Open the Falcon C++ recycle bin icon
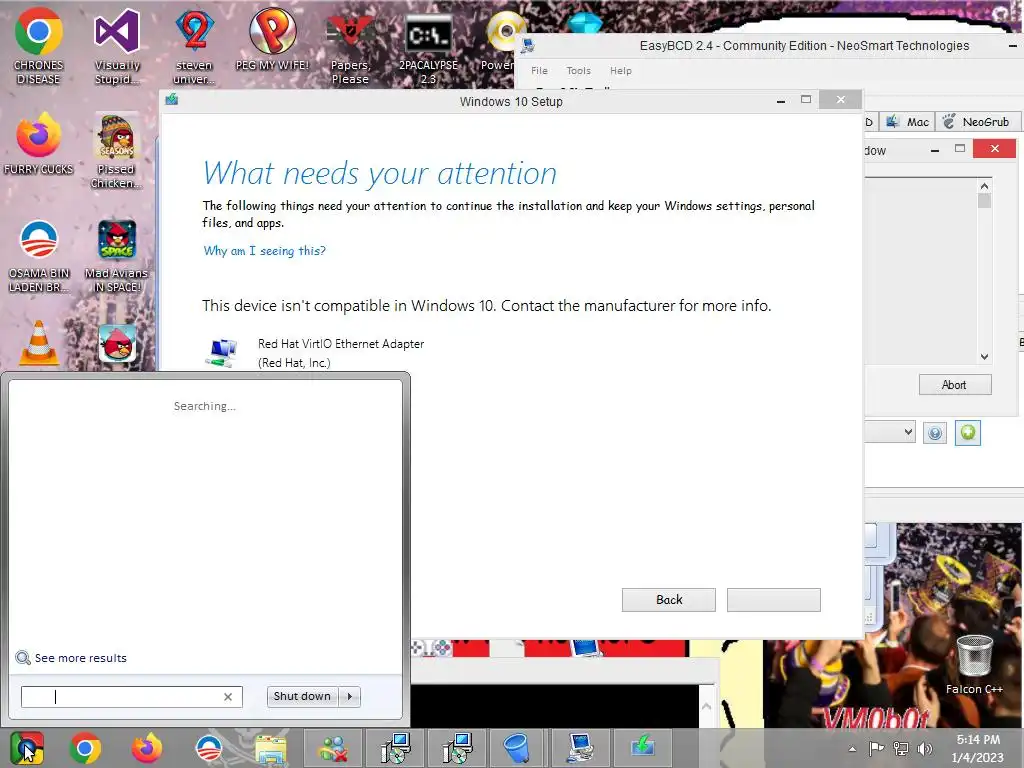The width and height of the screenshot is (1024, 768). click(974, 665)
